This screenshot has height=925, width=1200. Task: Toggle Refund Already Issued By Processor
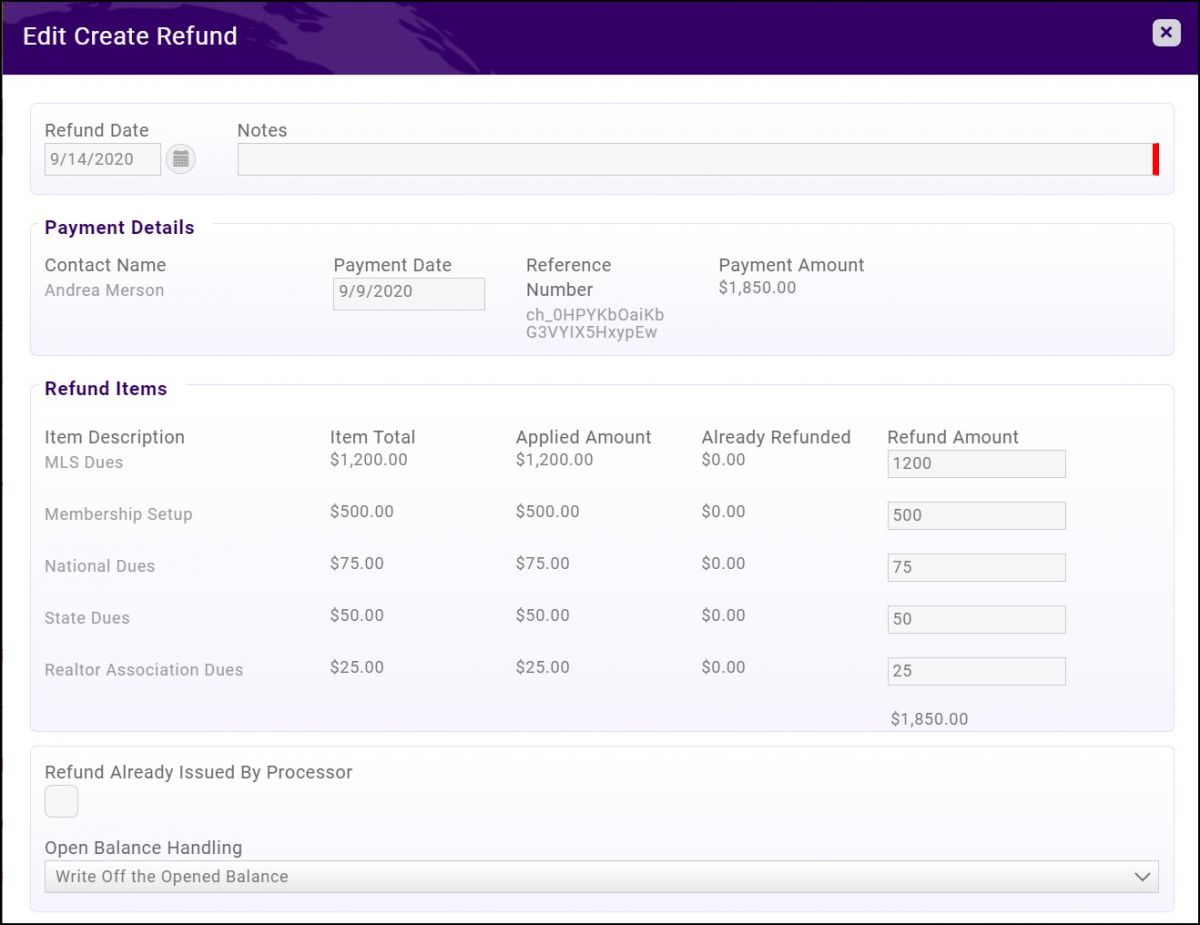61,800
